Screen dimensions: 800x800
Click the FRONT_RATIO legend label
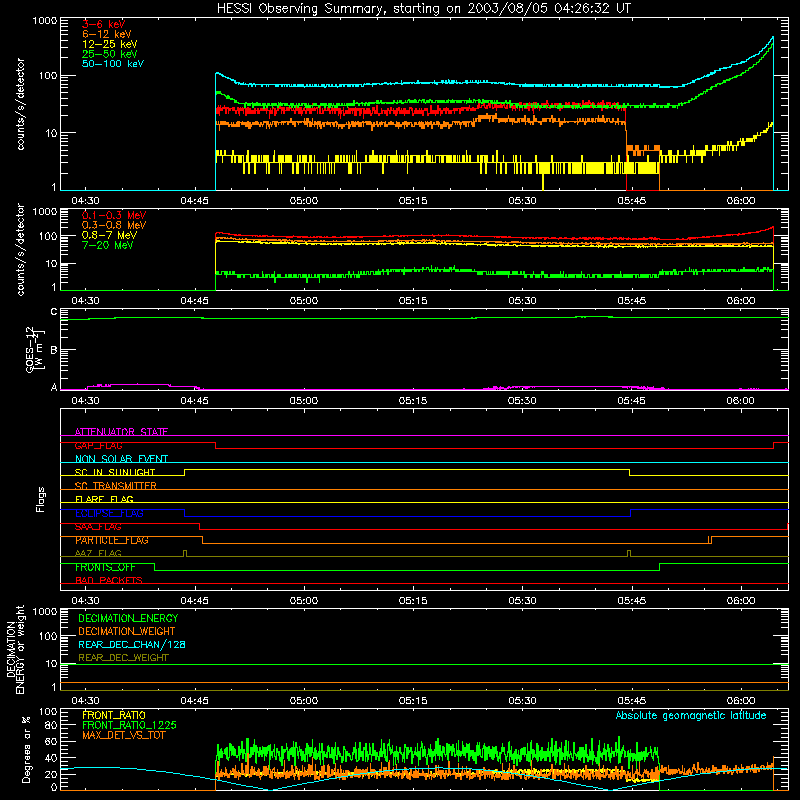coord(114,715)
